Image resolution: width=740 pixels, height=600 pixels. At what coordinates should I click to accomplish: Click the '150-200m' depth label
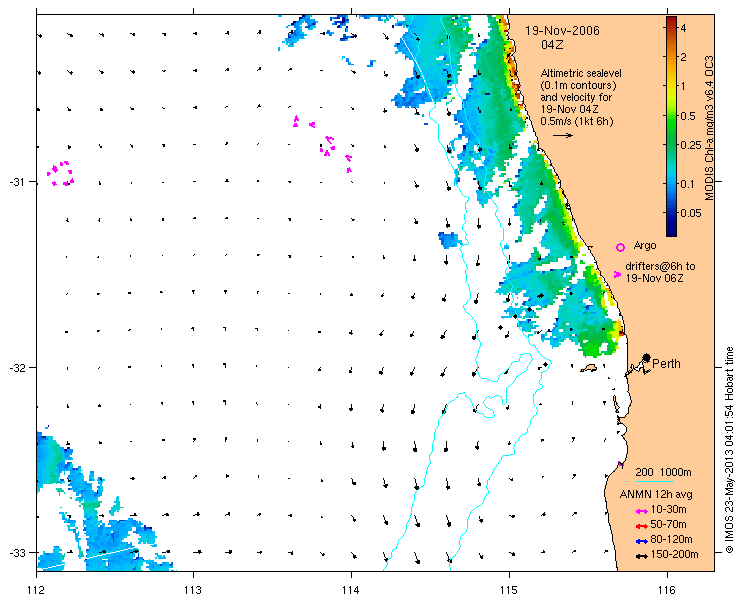coord(674,555)
